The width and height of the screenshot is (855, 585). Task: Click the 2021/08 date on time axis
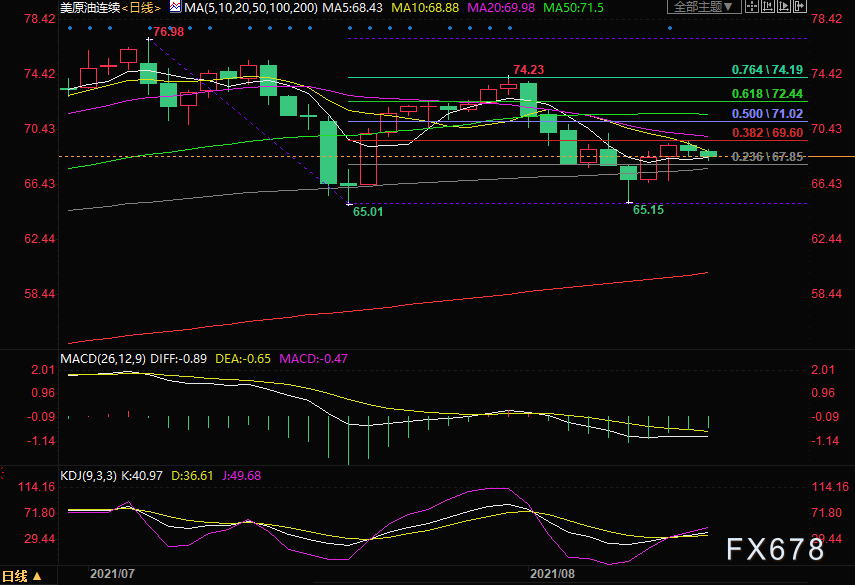pos(552,574)
